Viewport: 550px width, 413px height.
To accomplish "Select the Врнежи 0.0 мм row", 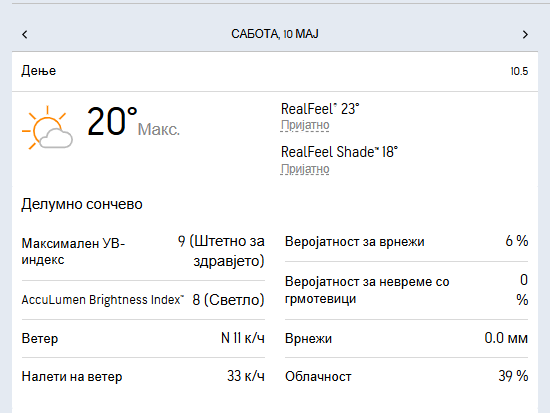I will (x=407, y=339).
